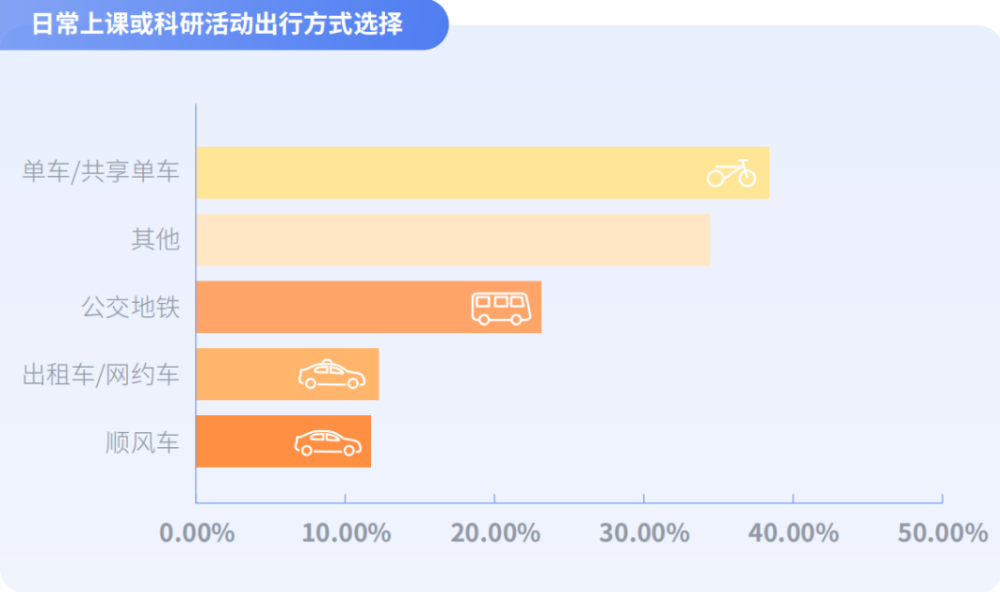Click the 单车/共享单车 axis label
The width and height of the screenshot is (1000, 592).
click(101, 172)
